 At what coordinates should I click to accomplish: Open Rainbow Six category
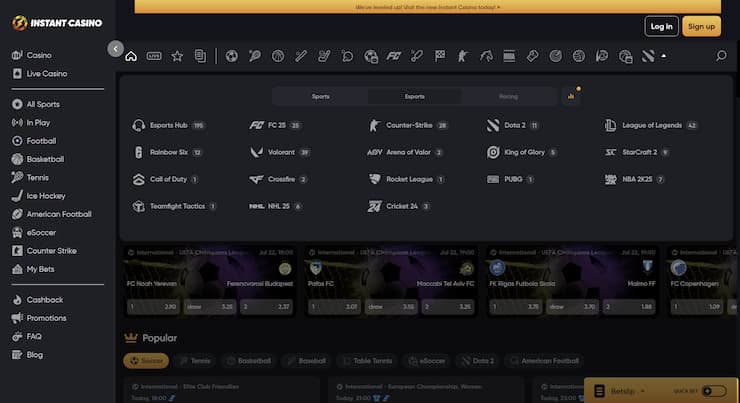168,152
